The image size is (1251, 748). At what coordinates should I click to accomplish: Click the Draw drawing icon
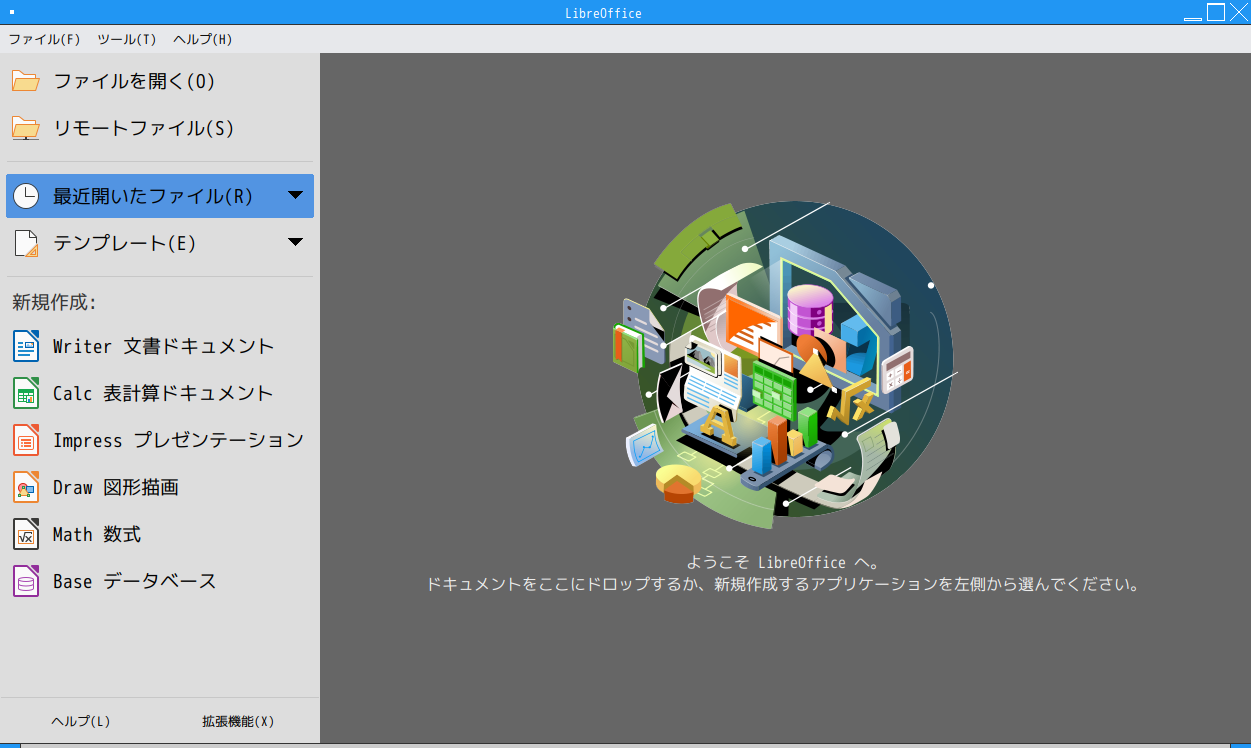click(26, 487)
